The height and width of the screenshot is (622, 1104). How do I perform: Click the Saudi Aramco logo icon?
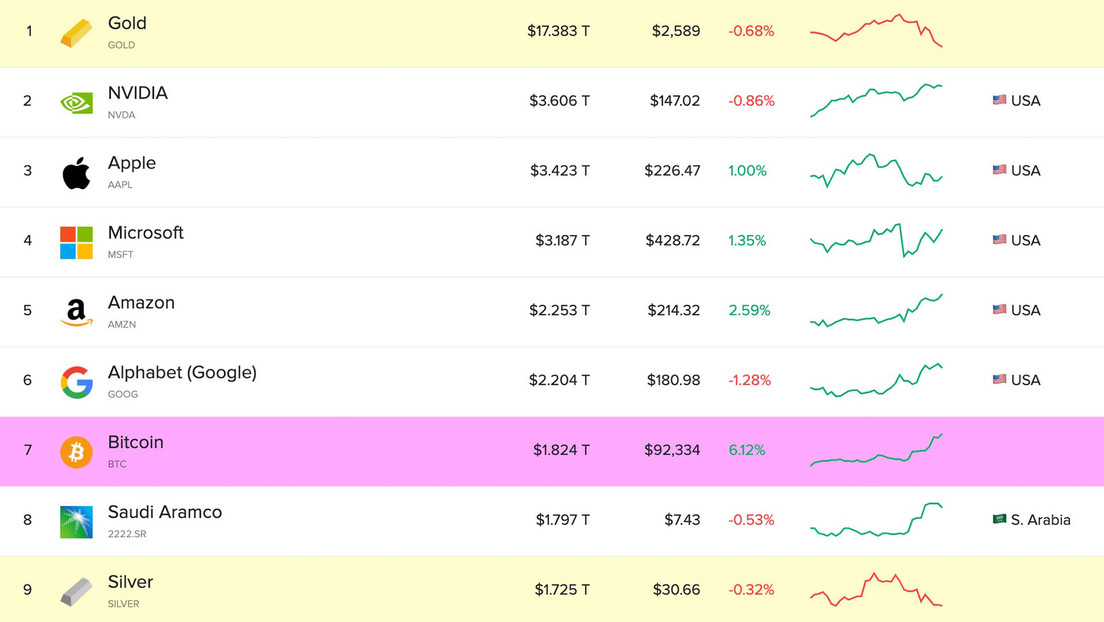(76, 521)
